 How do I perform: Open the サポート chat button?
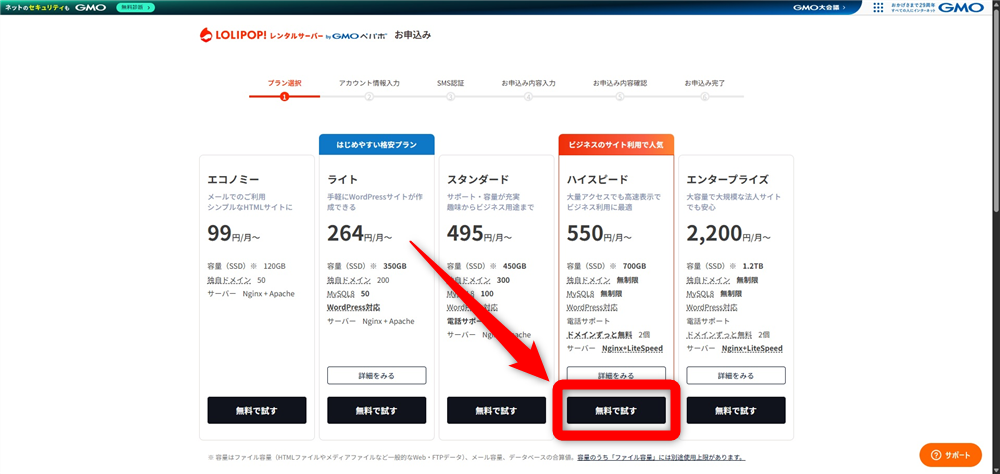point(951,455)
